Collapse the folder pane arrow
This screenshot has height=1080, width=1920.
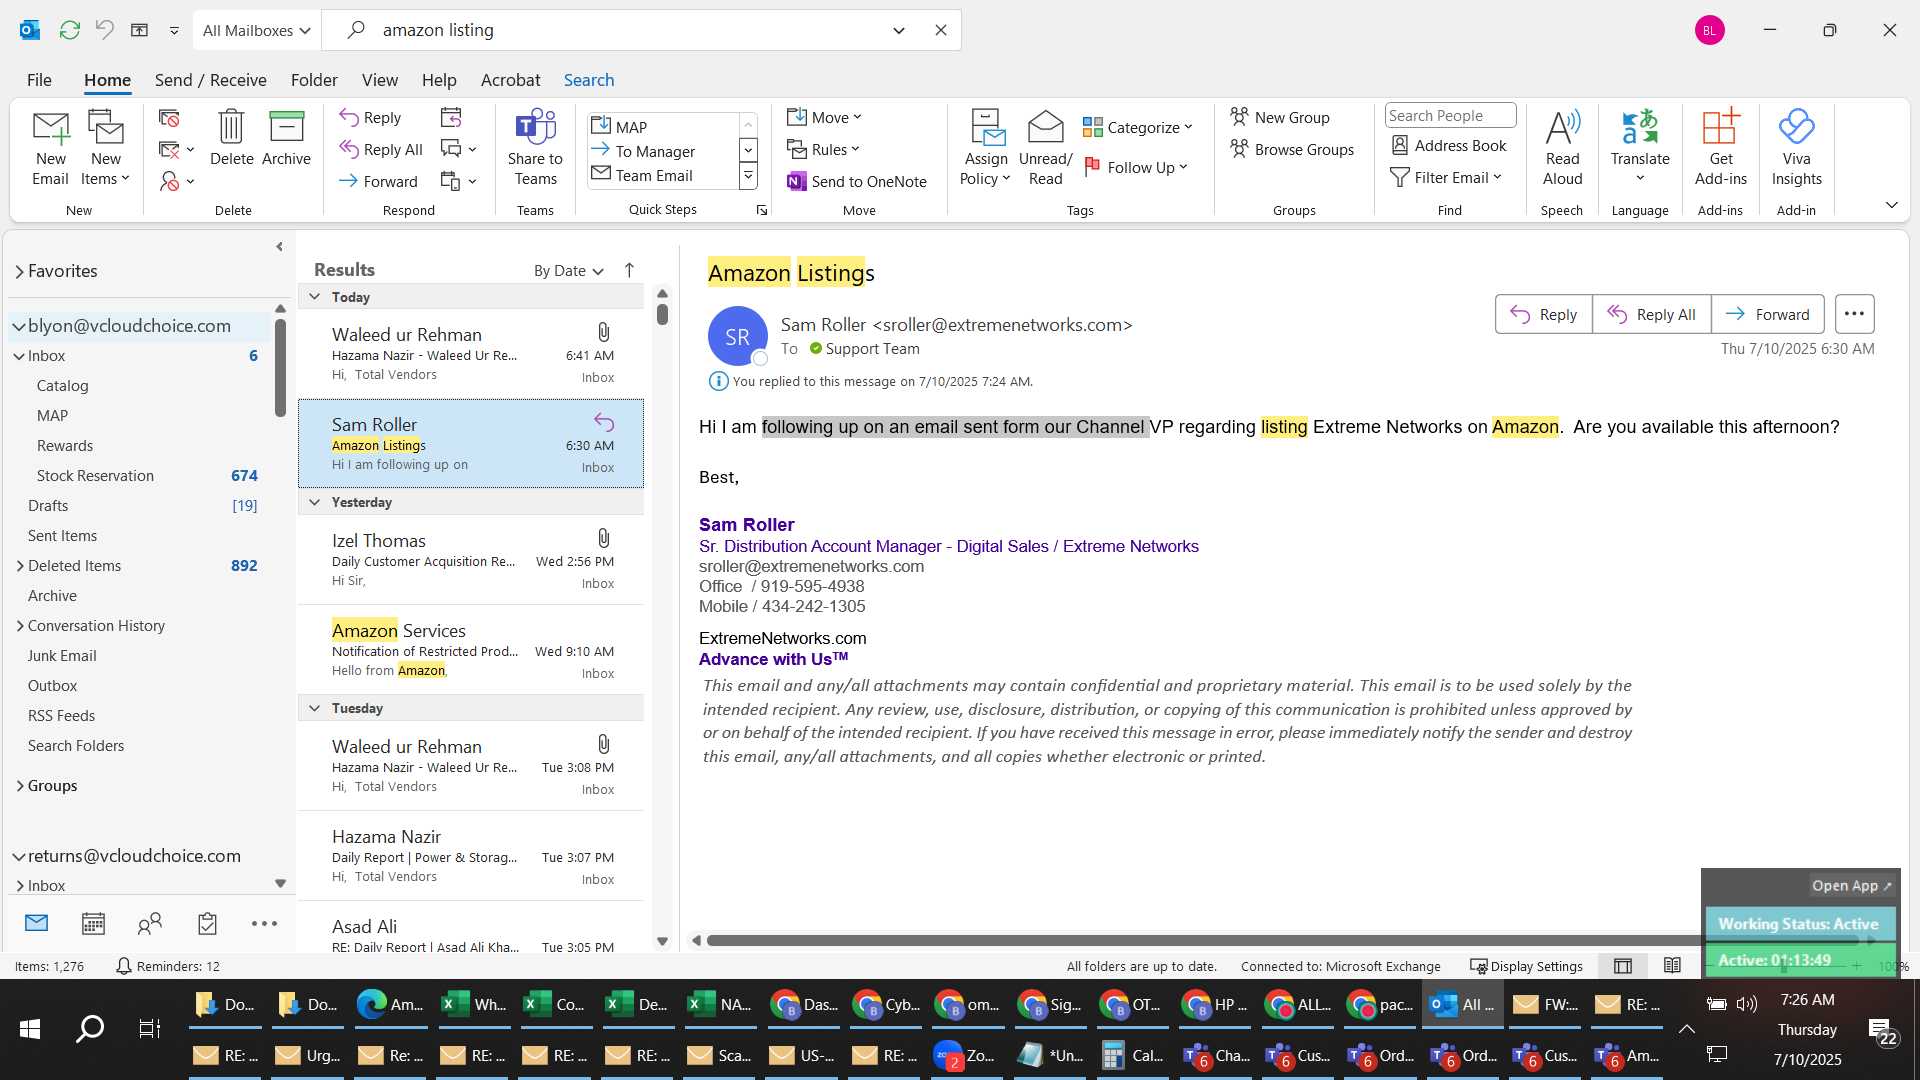pyautogui.click(x=279, y=247)
